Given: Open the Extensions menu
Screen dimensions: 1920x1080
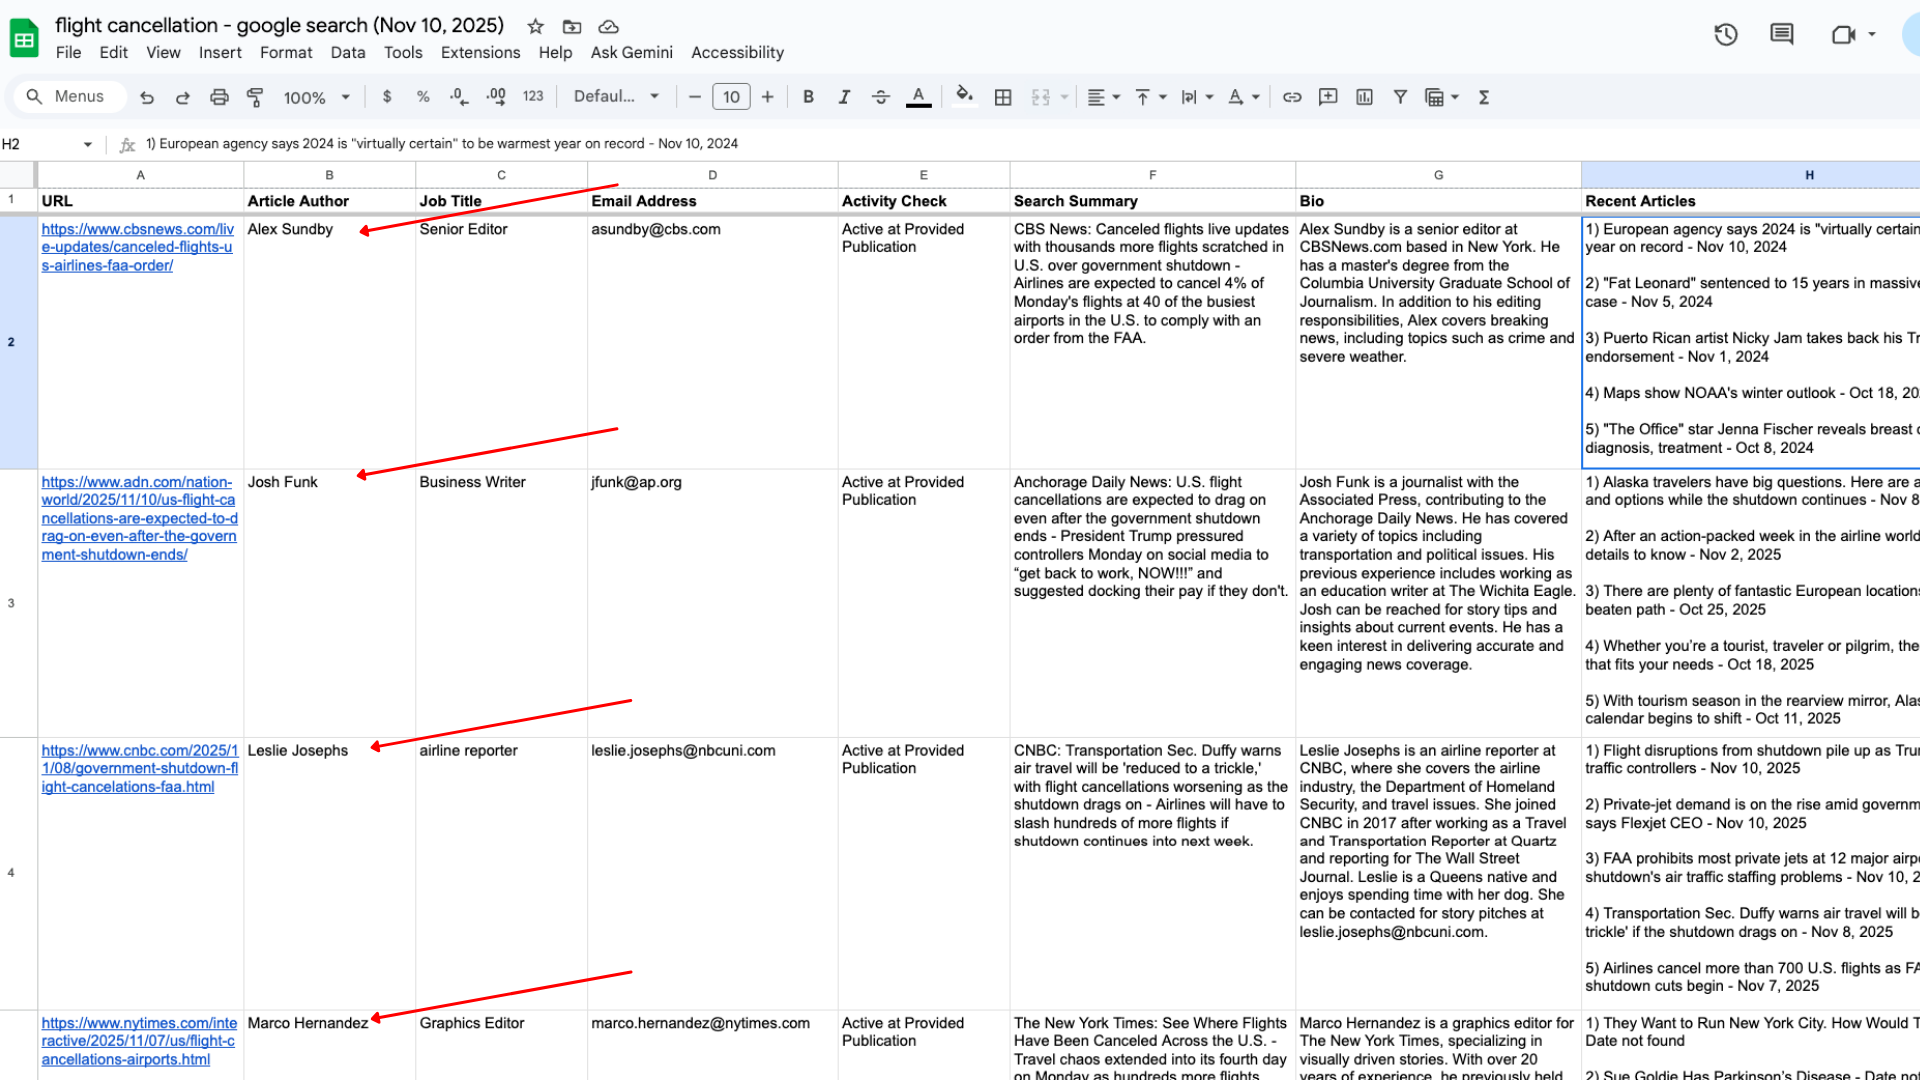Looking at the screenshot, I should [480, 52].
